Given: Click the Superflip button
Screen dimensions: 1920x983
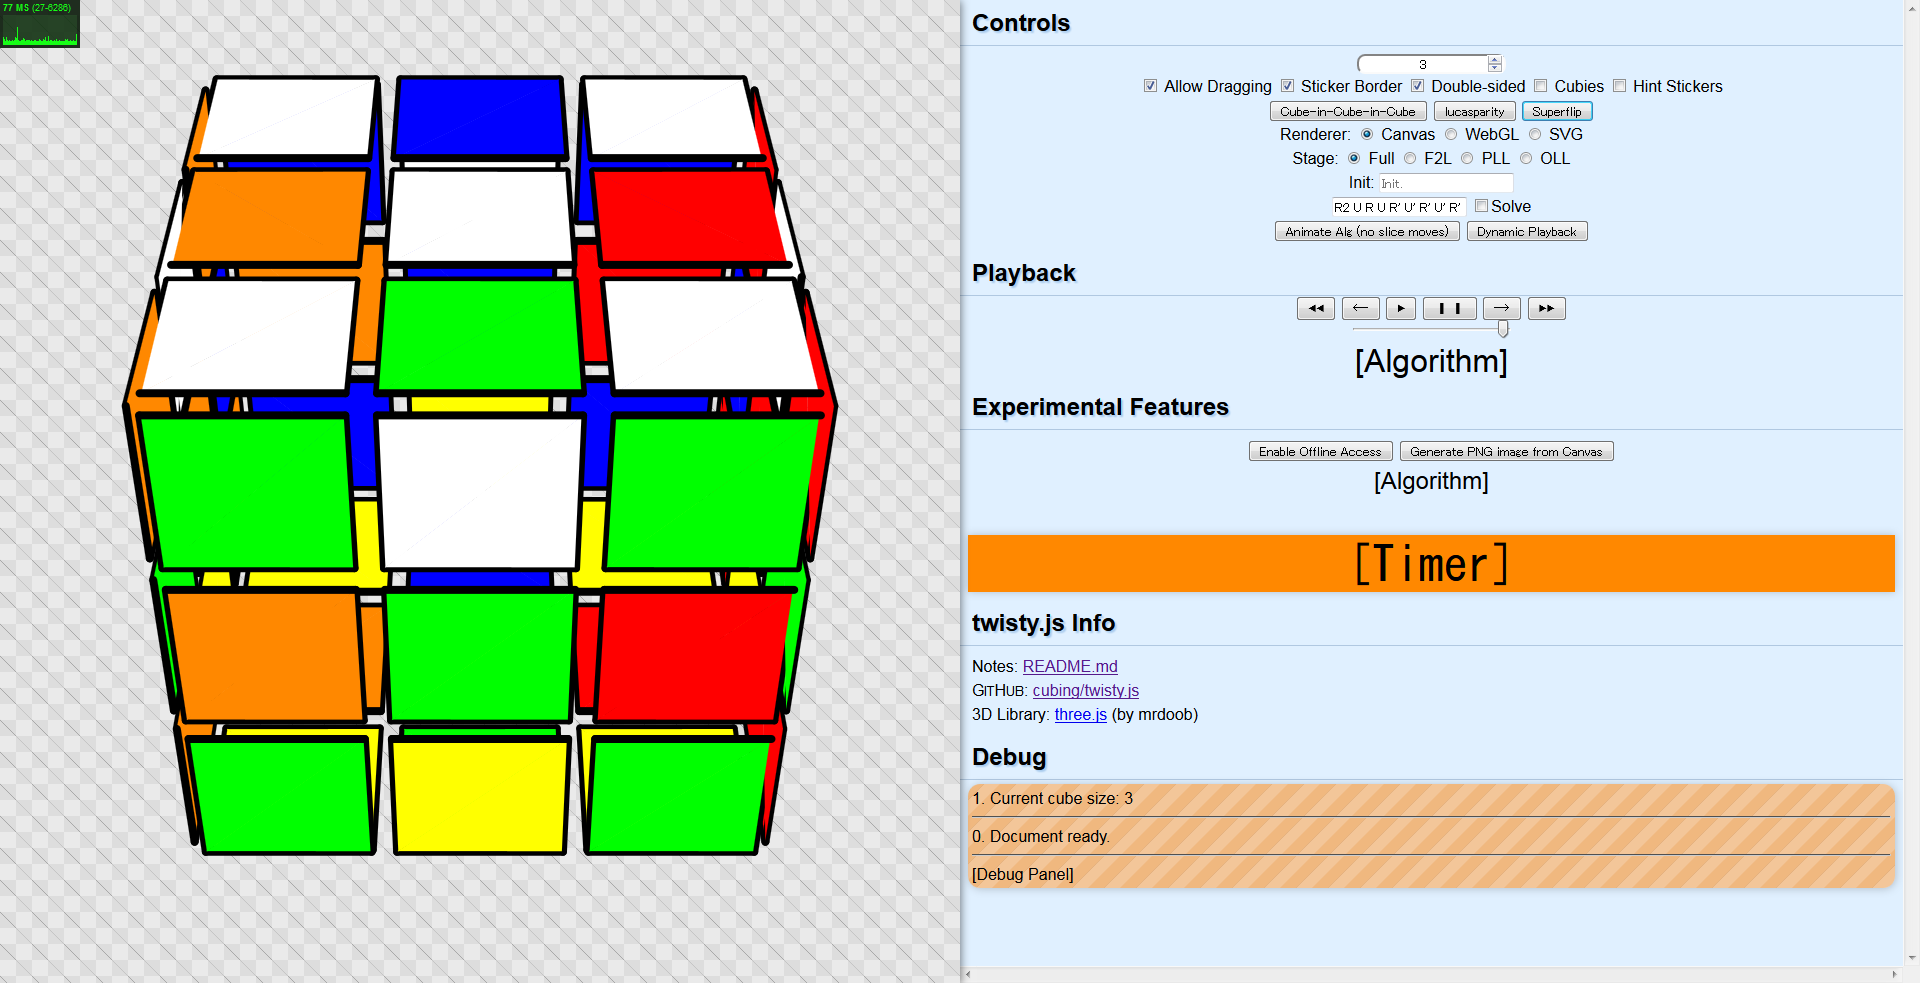Looking at the screenshot, I should (1557, 111).
